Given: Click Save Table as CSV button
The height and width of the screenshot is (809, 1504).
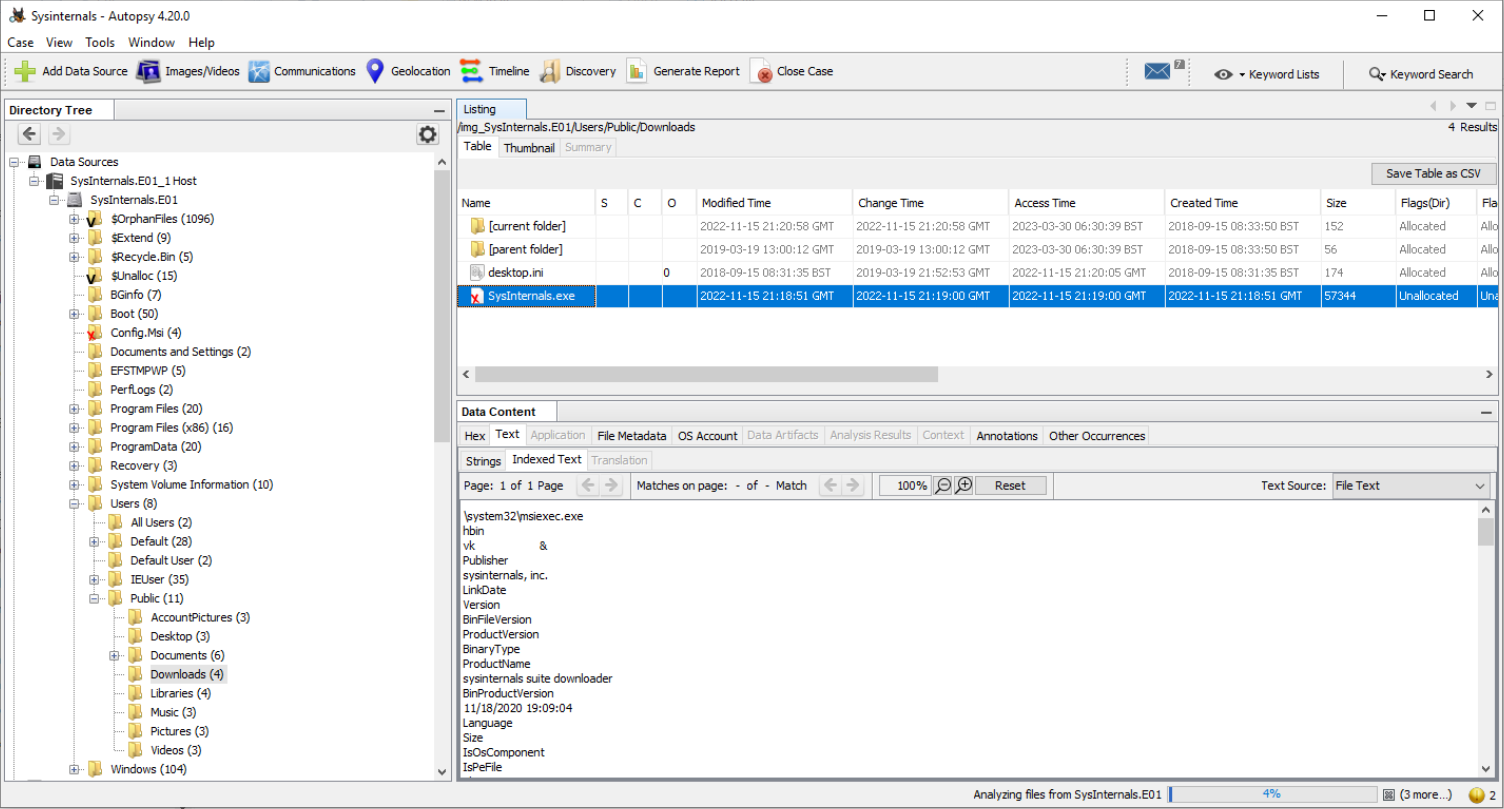Looking at the screenshot, I should click(x=1434, y=173).
